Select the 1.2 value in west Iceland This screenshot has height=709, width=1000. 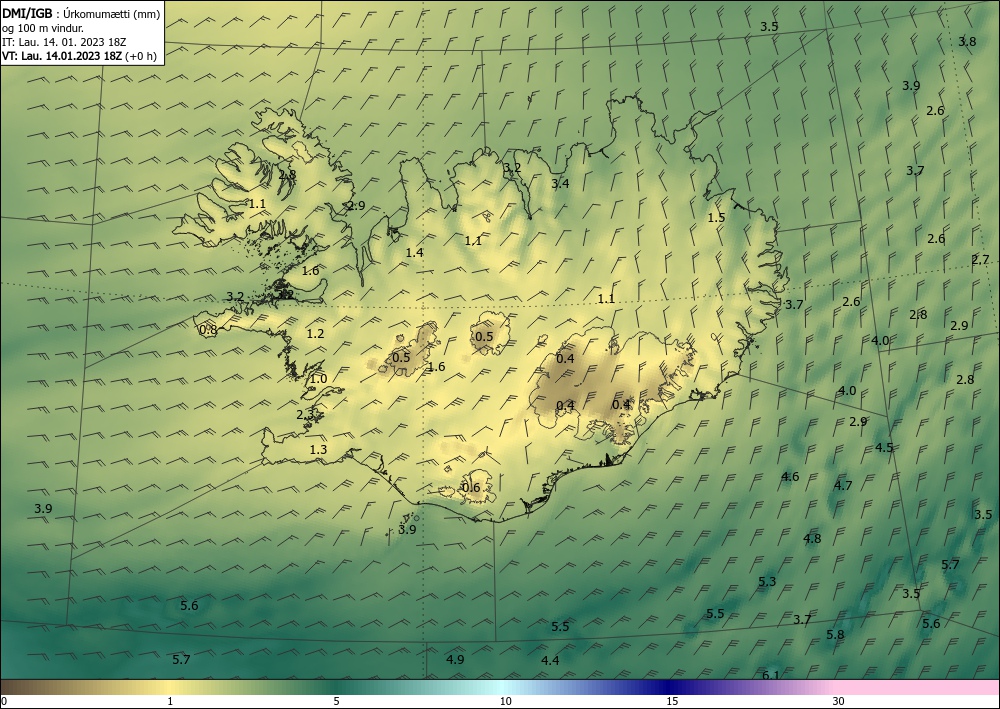(316, 333)
